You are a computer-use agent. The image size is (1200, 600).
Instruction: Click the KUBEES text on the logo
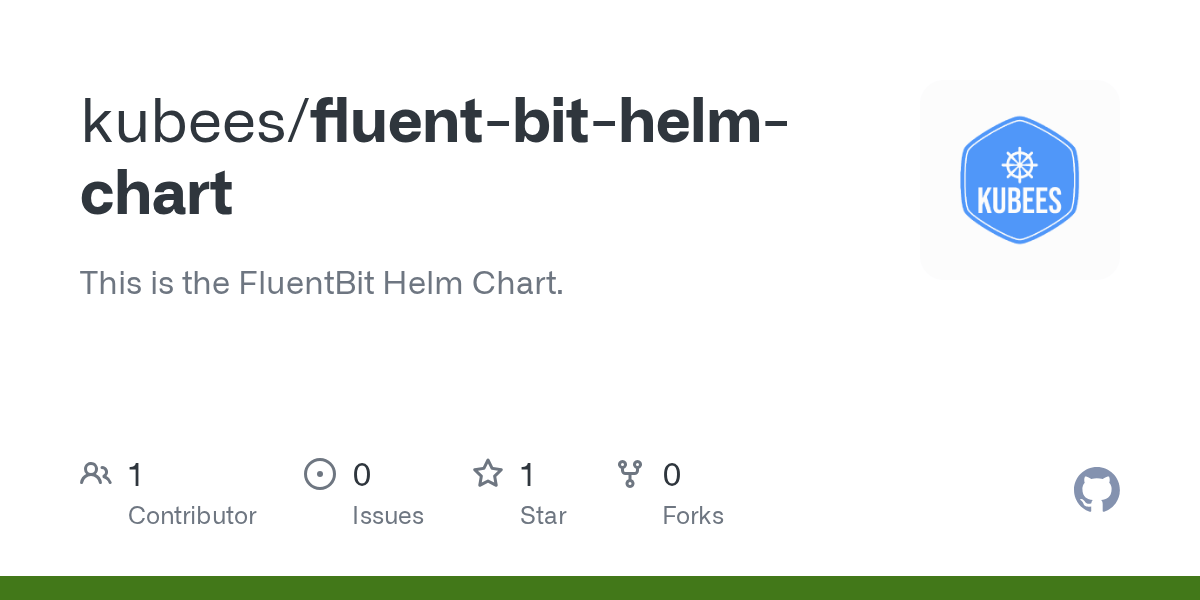tap(1019, 200)
